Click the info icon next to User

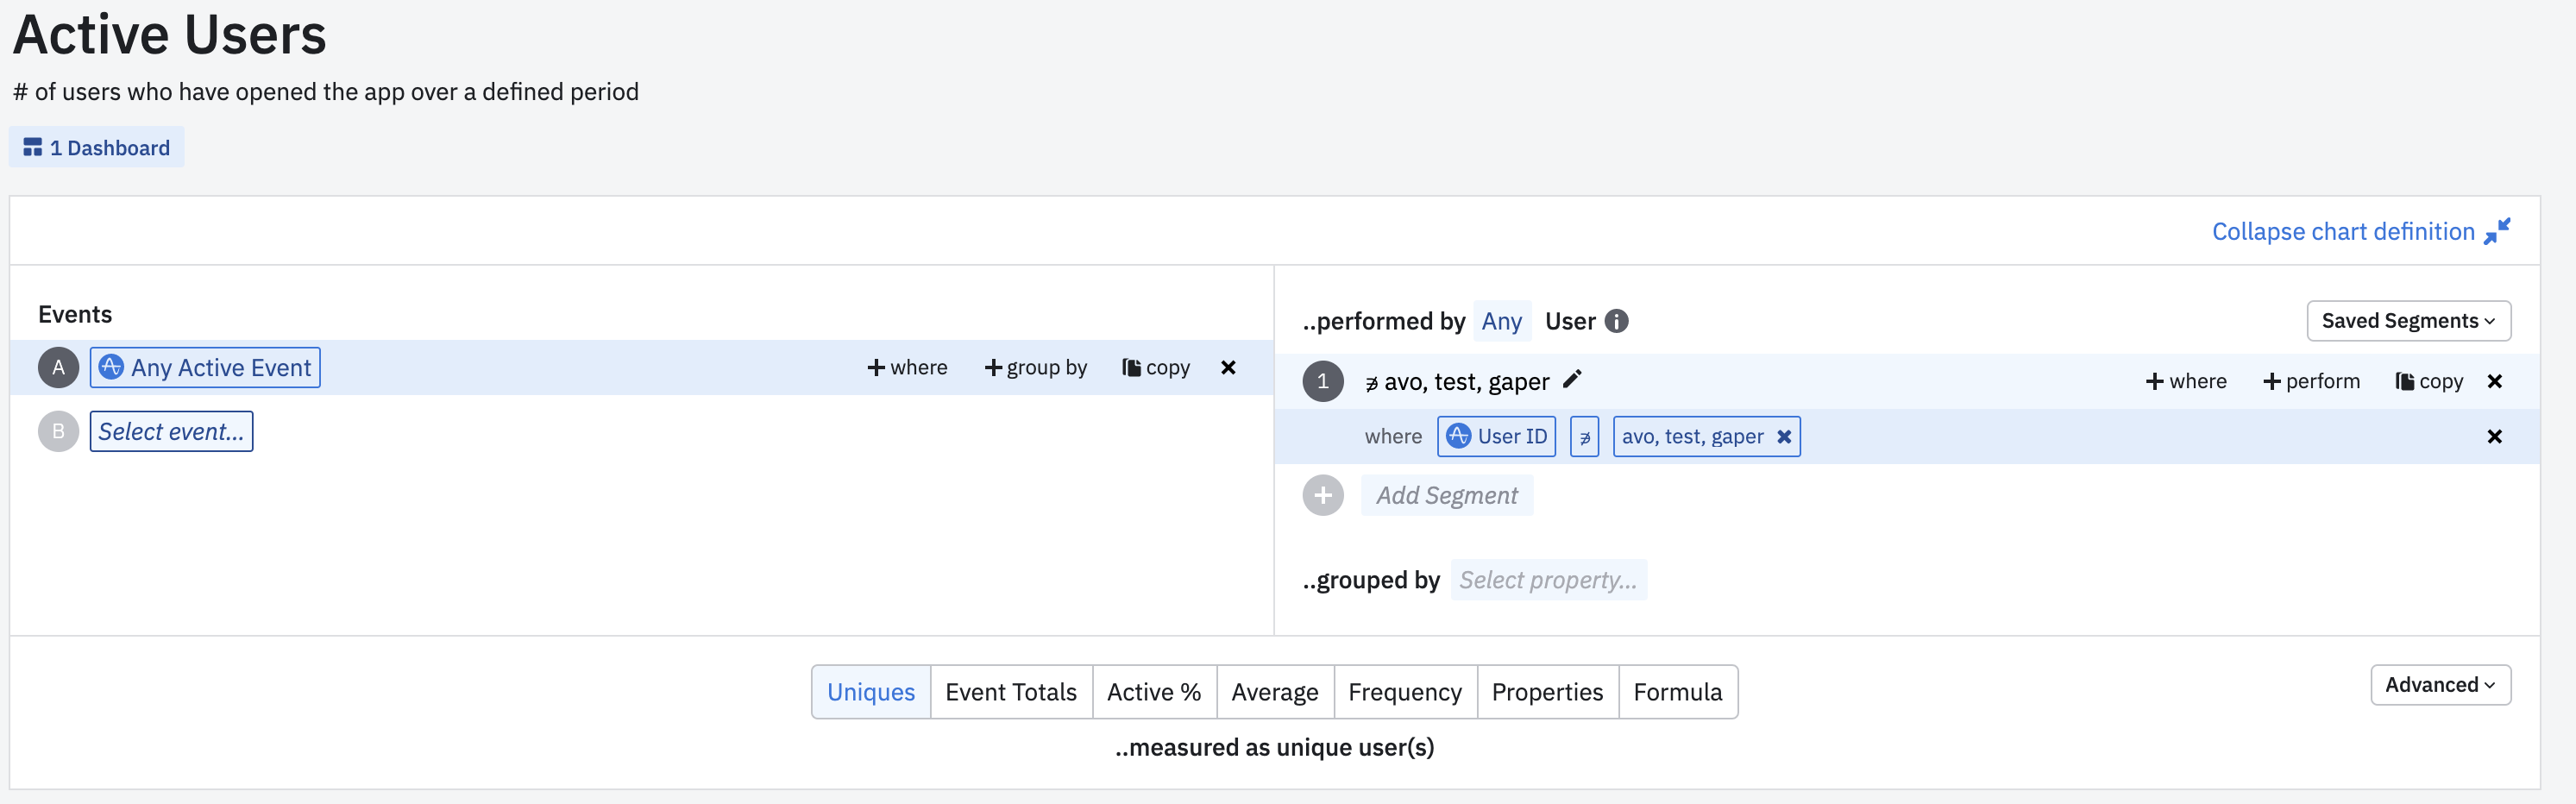click(1616, 321)
